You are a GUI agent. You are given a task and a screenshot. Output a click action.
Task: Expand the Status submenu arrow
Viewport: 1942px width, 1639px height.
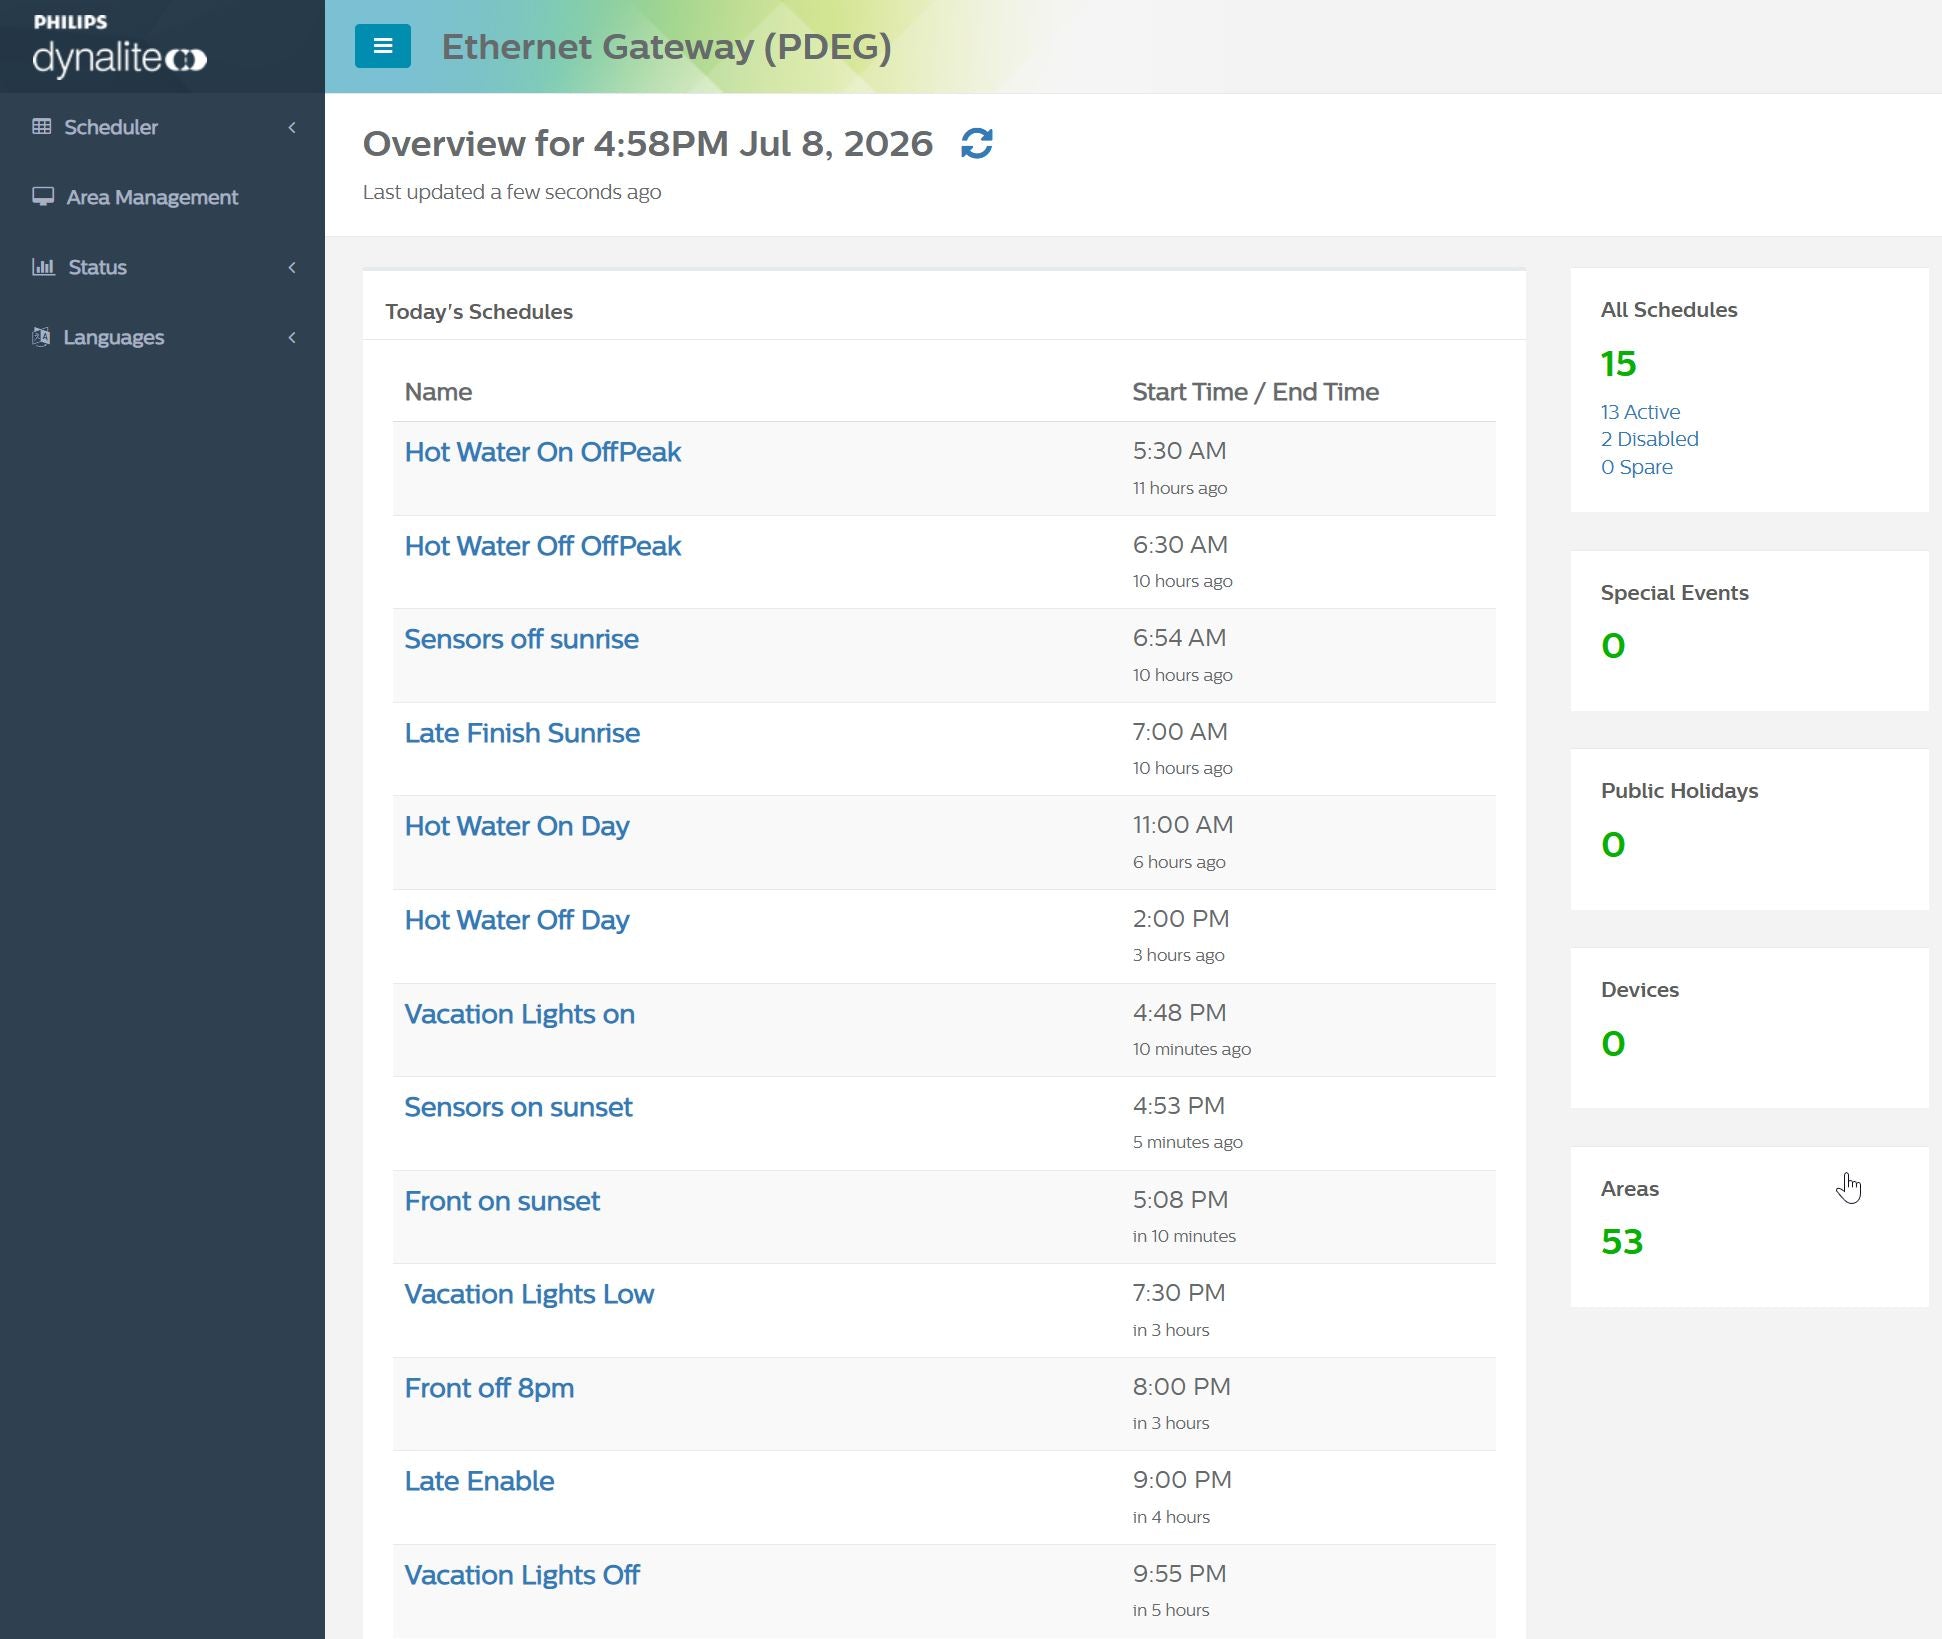292,267
